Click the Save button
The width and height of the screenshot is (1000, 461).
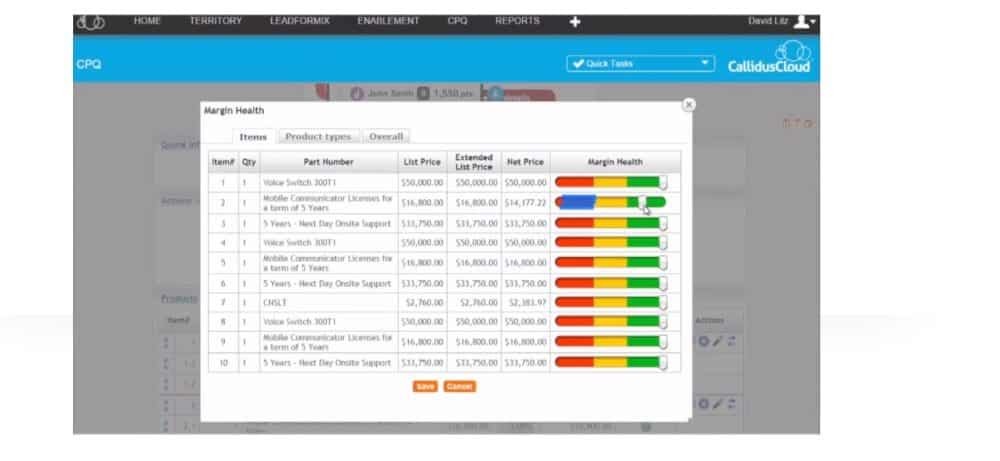425,386
